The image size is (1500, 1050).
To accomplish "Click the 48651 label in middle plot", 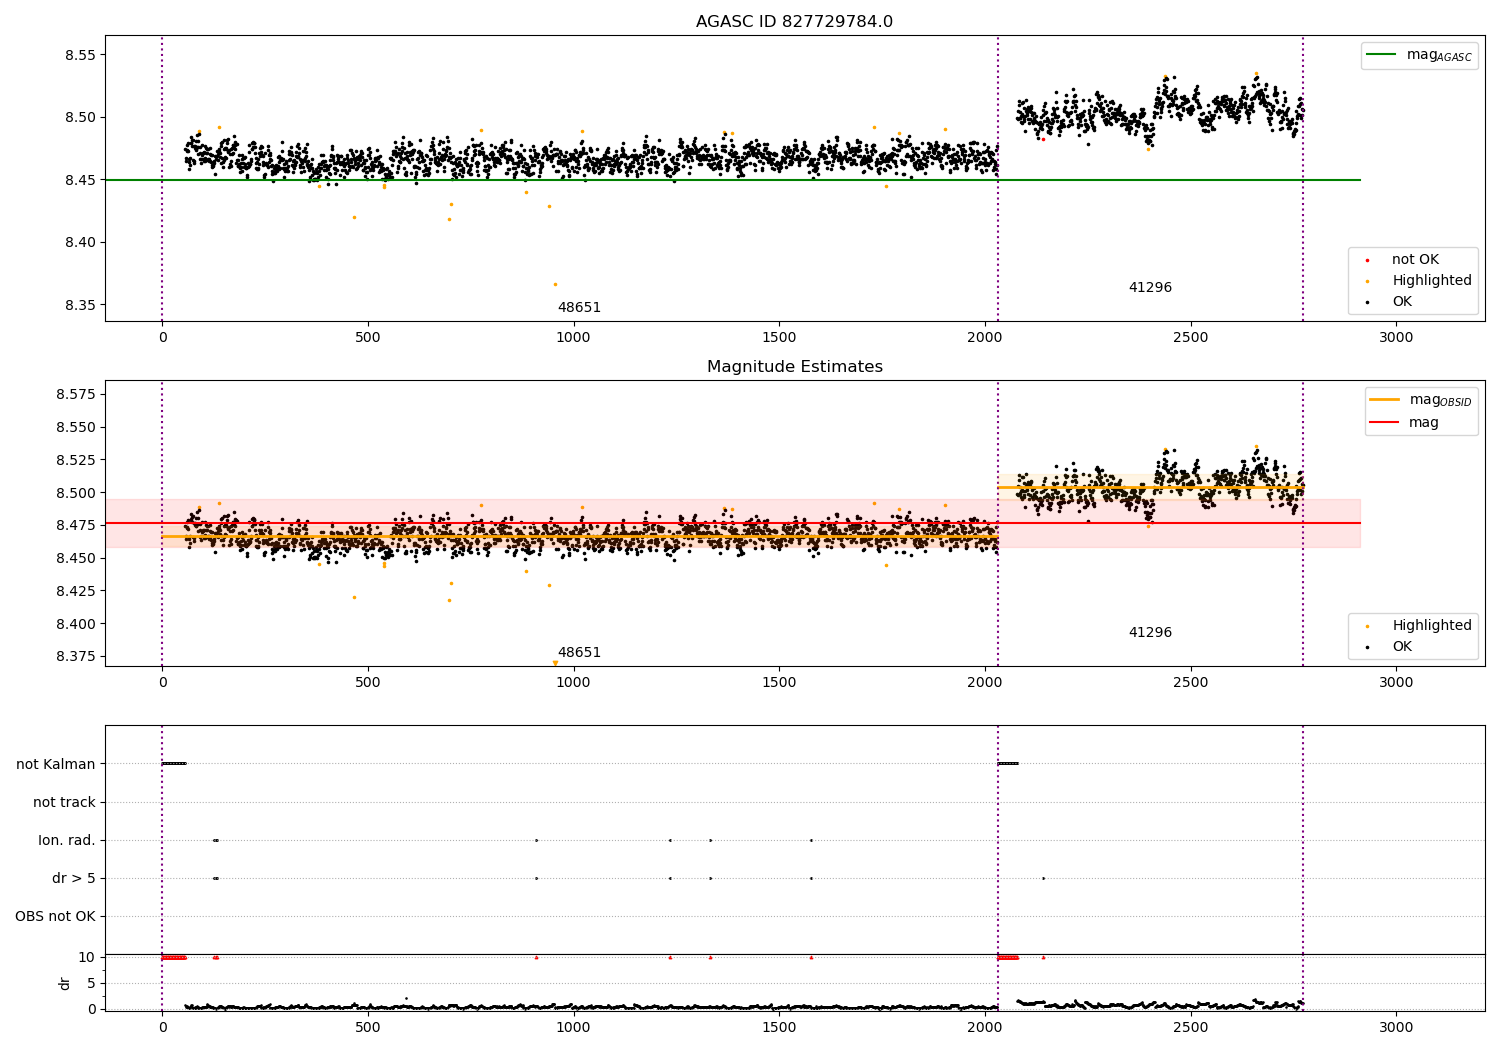I will (x=579, y=653).
